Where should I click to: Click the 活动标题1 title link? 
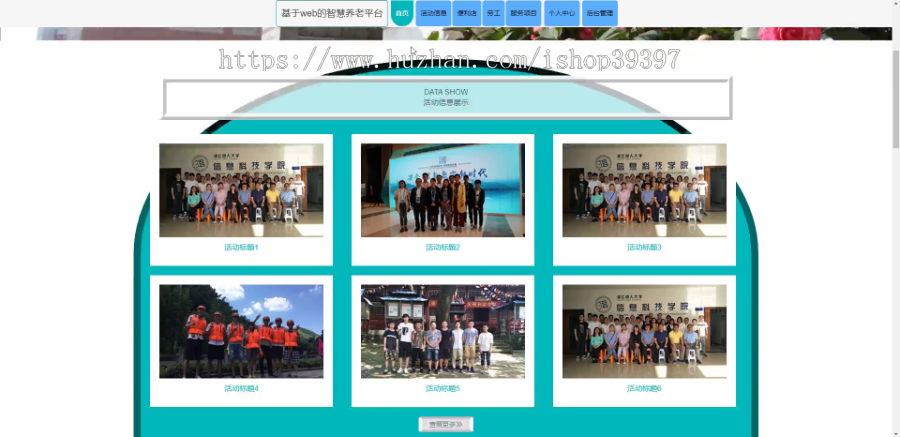241,247
